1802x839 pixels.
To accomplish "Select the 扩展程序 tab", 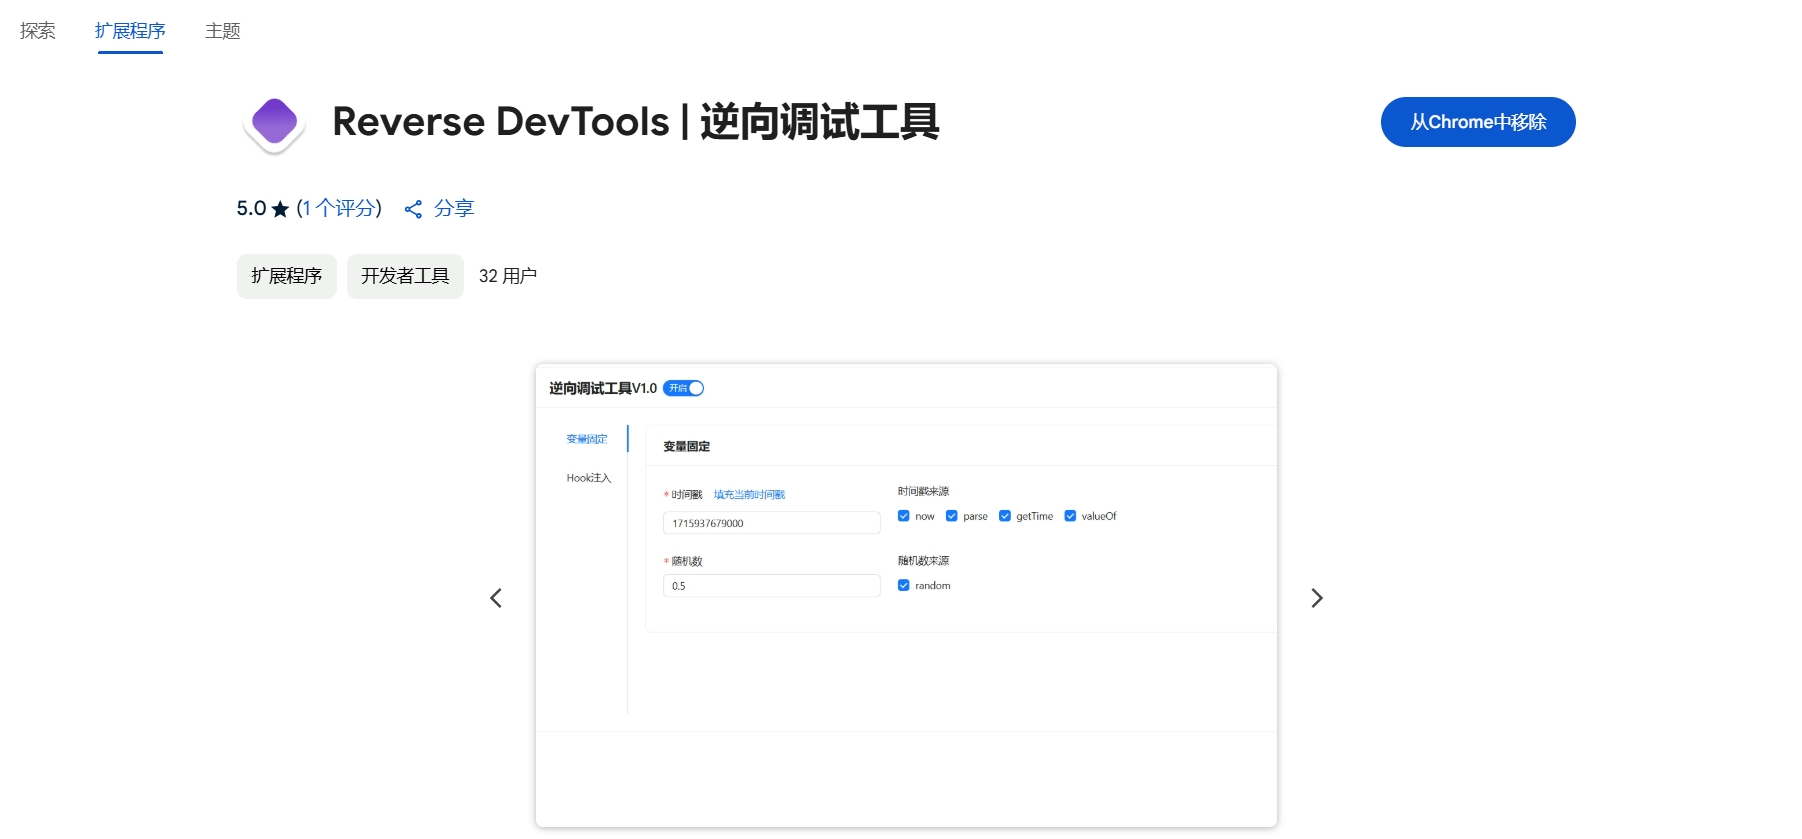I will click(130, 31).
